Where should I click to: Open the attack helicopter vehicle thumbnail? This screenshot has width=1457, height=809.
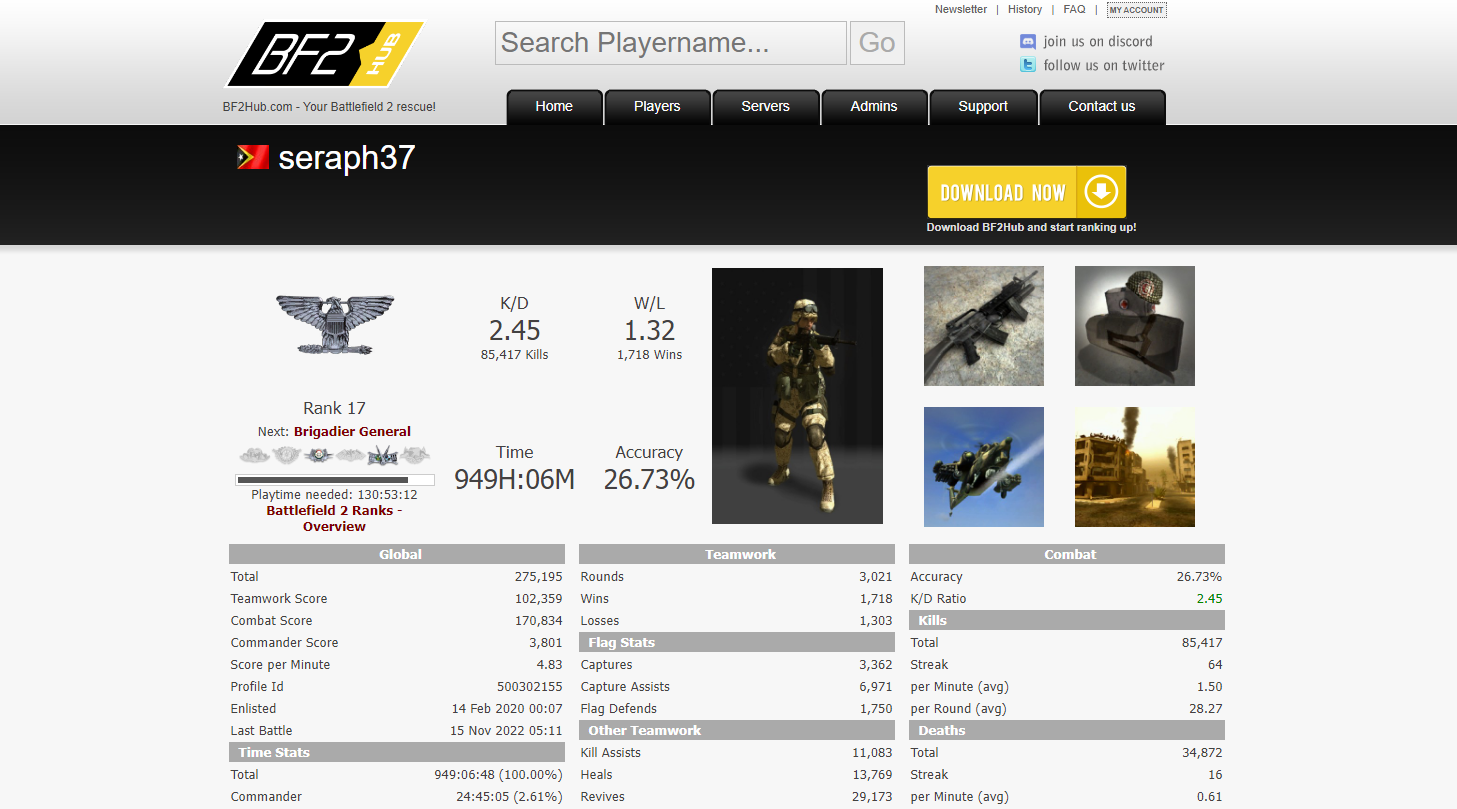[x=984, y=467]
